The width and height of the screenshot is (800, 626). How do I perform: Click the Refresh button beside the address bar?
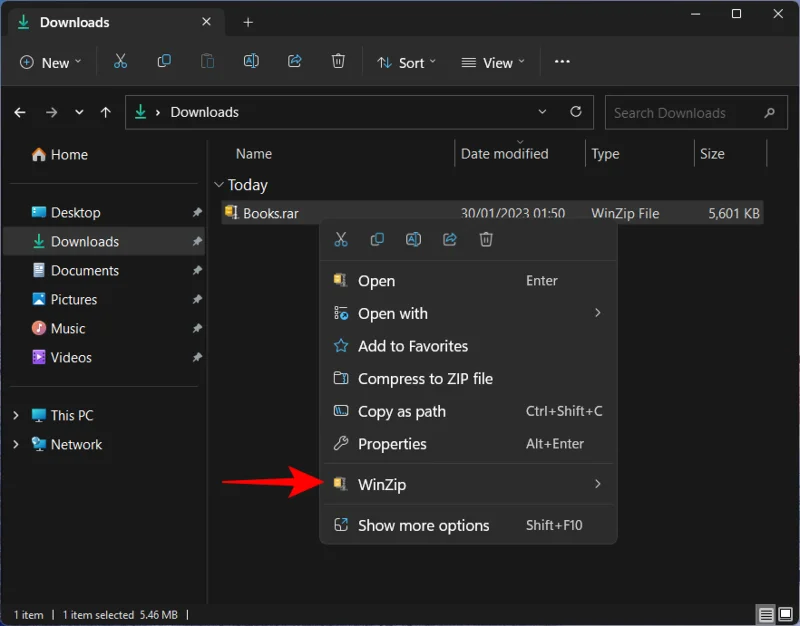click(x=575, y=113)
